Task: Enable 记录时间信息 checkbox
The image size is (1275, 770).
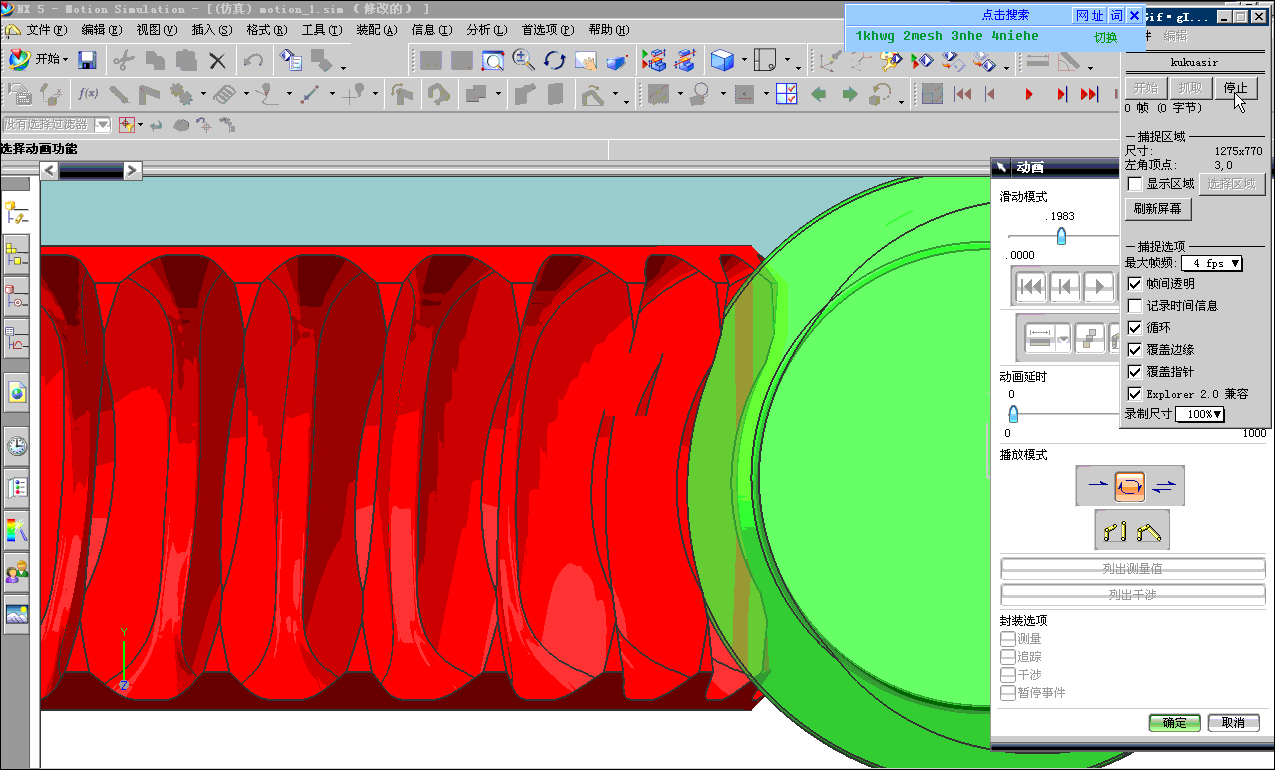Action: (1134, 306)
